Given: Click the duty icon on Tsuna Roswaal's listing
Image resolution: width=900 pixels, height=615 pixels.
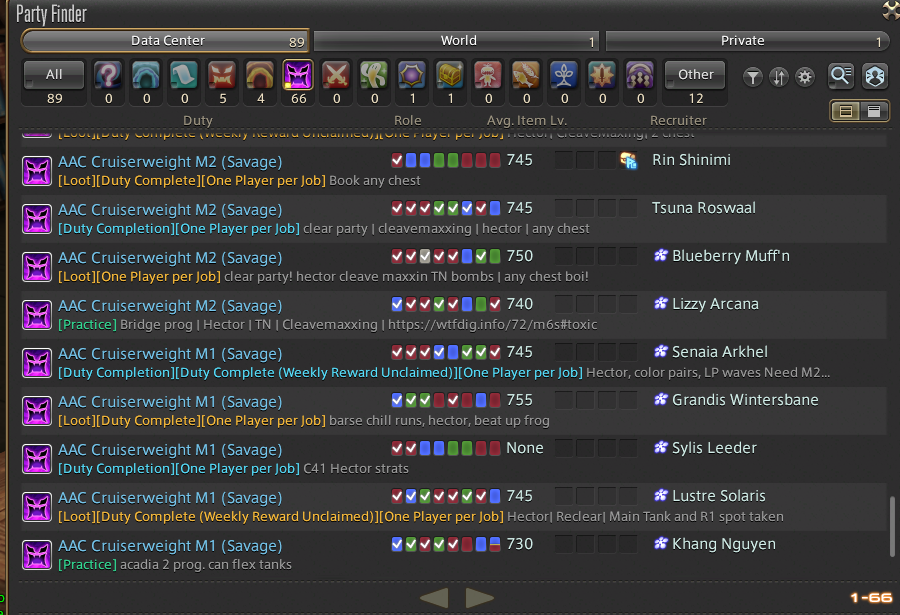Looking at the screenshot, I should coord(37,219).
